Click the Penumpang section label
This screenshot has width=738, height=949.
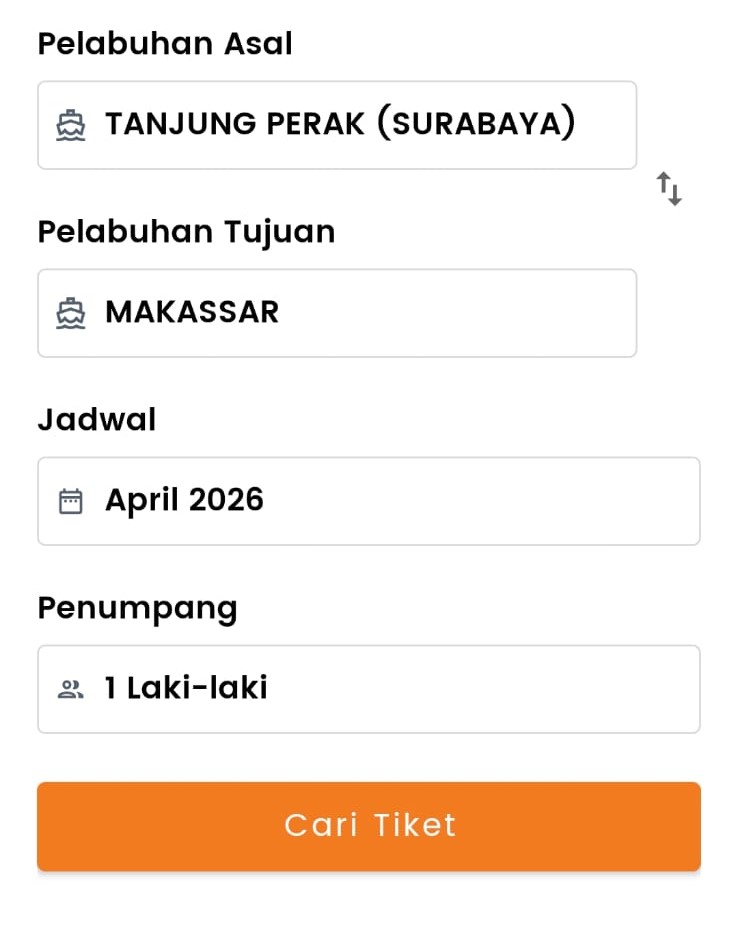click(x=137, y=607)
